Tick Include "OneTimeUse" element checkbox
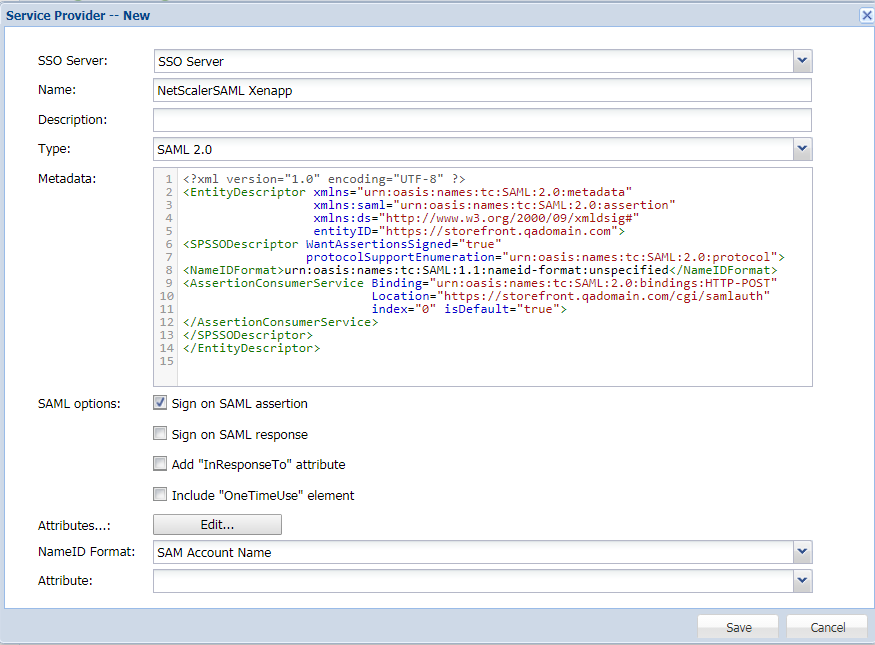This screenshot has width=875, height=645. pos(160,494)
